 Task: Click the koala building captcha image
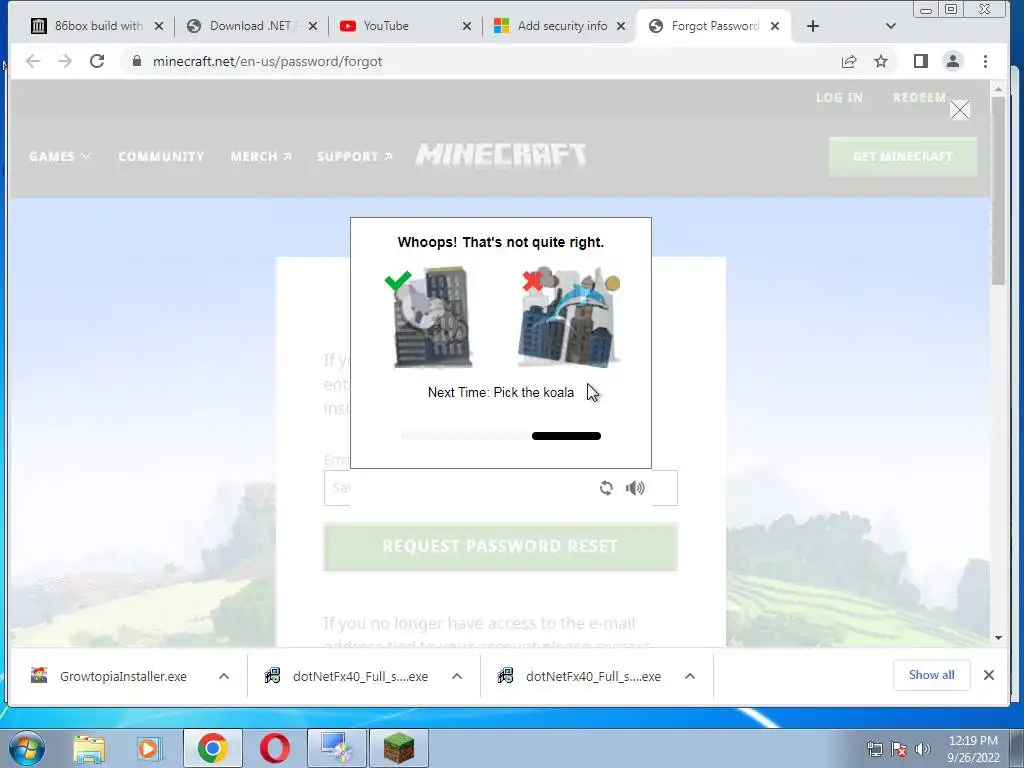(x=432, y=318)
